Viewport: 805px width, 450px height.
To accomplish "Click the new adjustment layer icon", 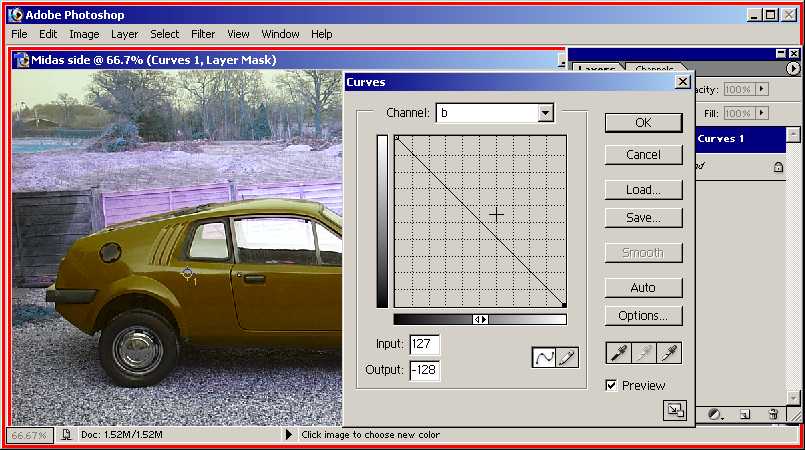I will coord(715,413).
